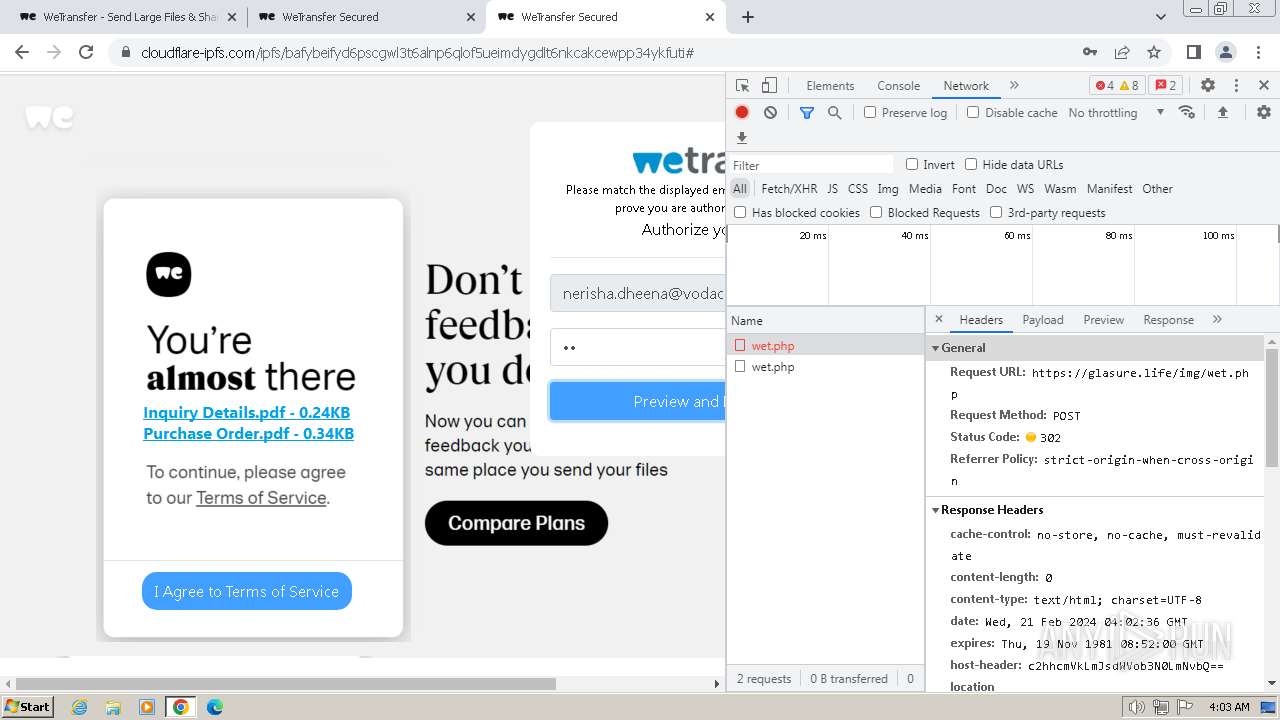Switch to the Elements panel

tap(830, 86)
